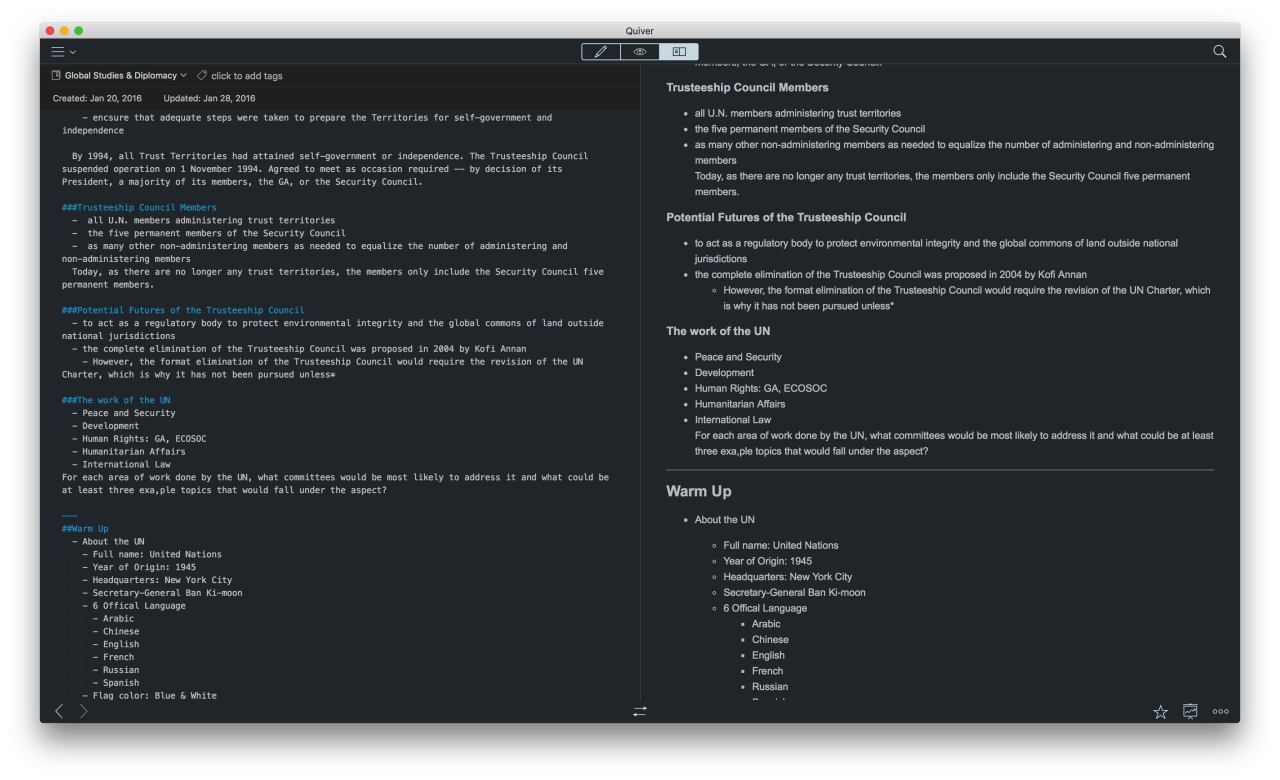Click Potential Futures heading in preview pane
The height and width of the screenshot is (780, 1280).
[786, 217]
